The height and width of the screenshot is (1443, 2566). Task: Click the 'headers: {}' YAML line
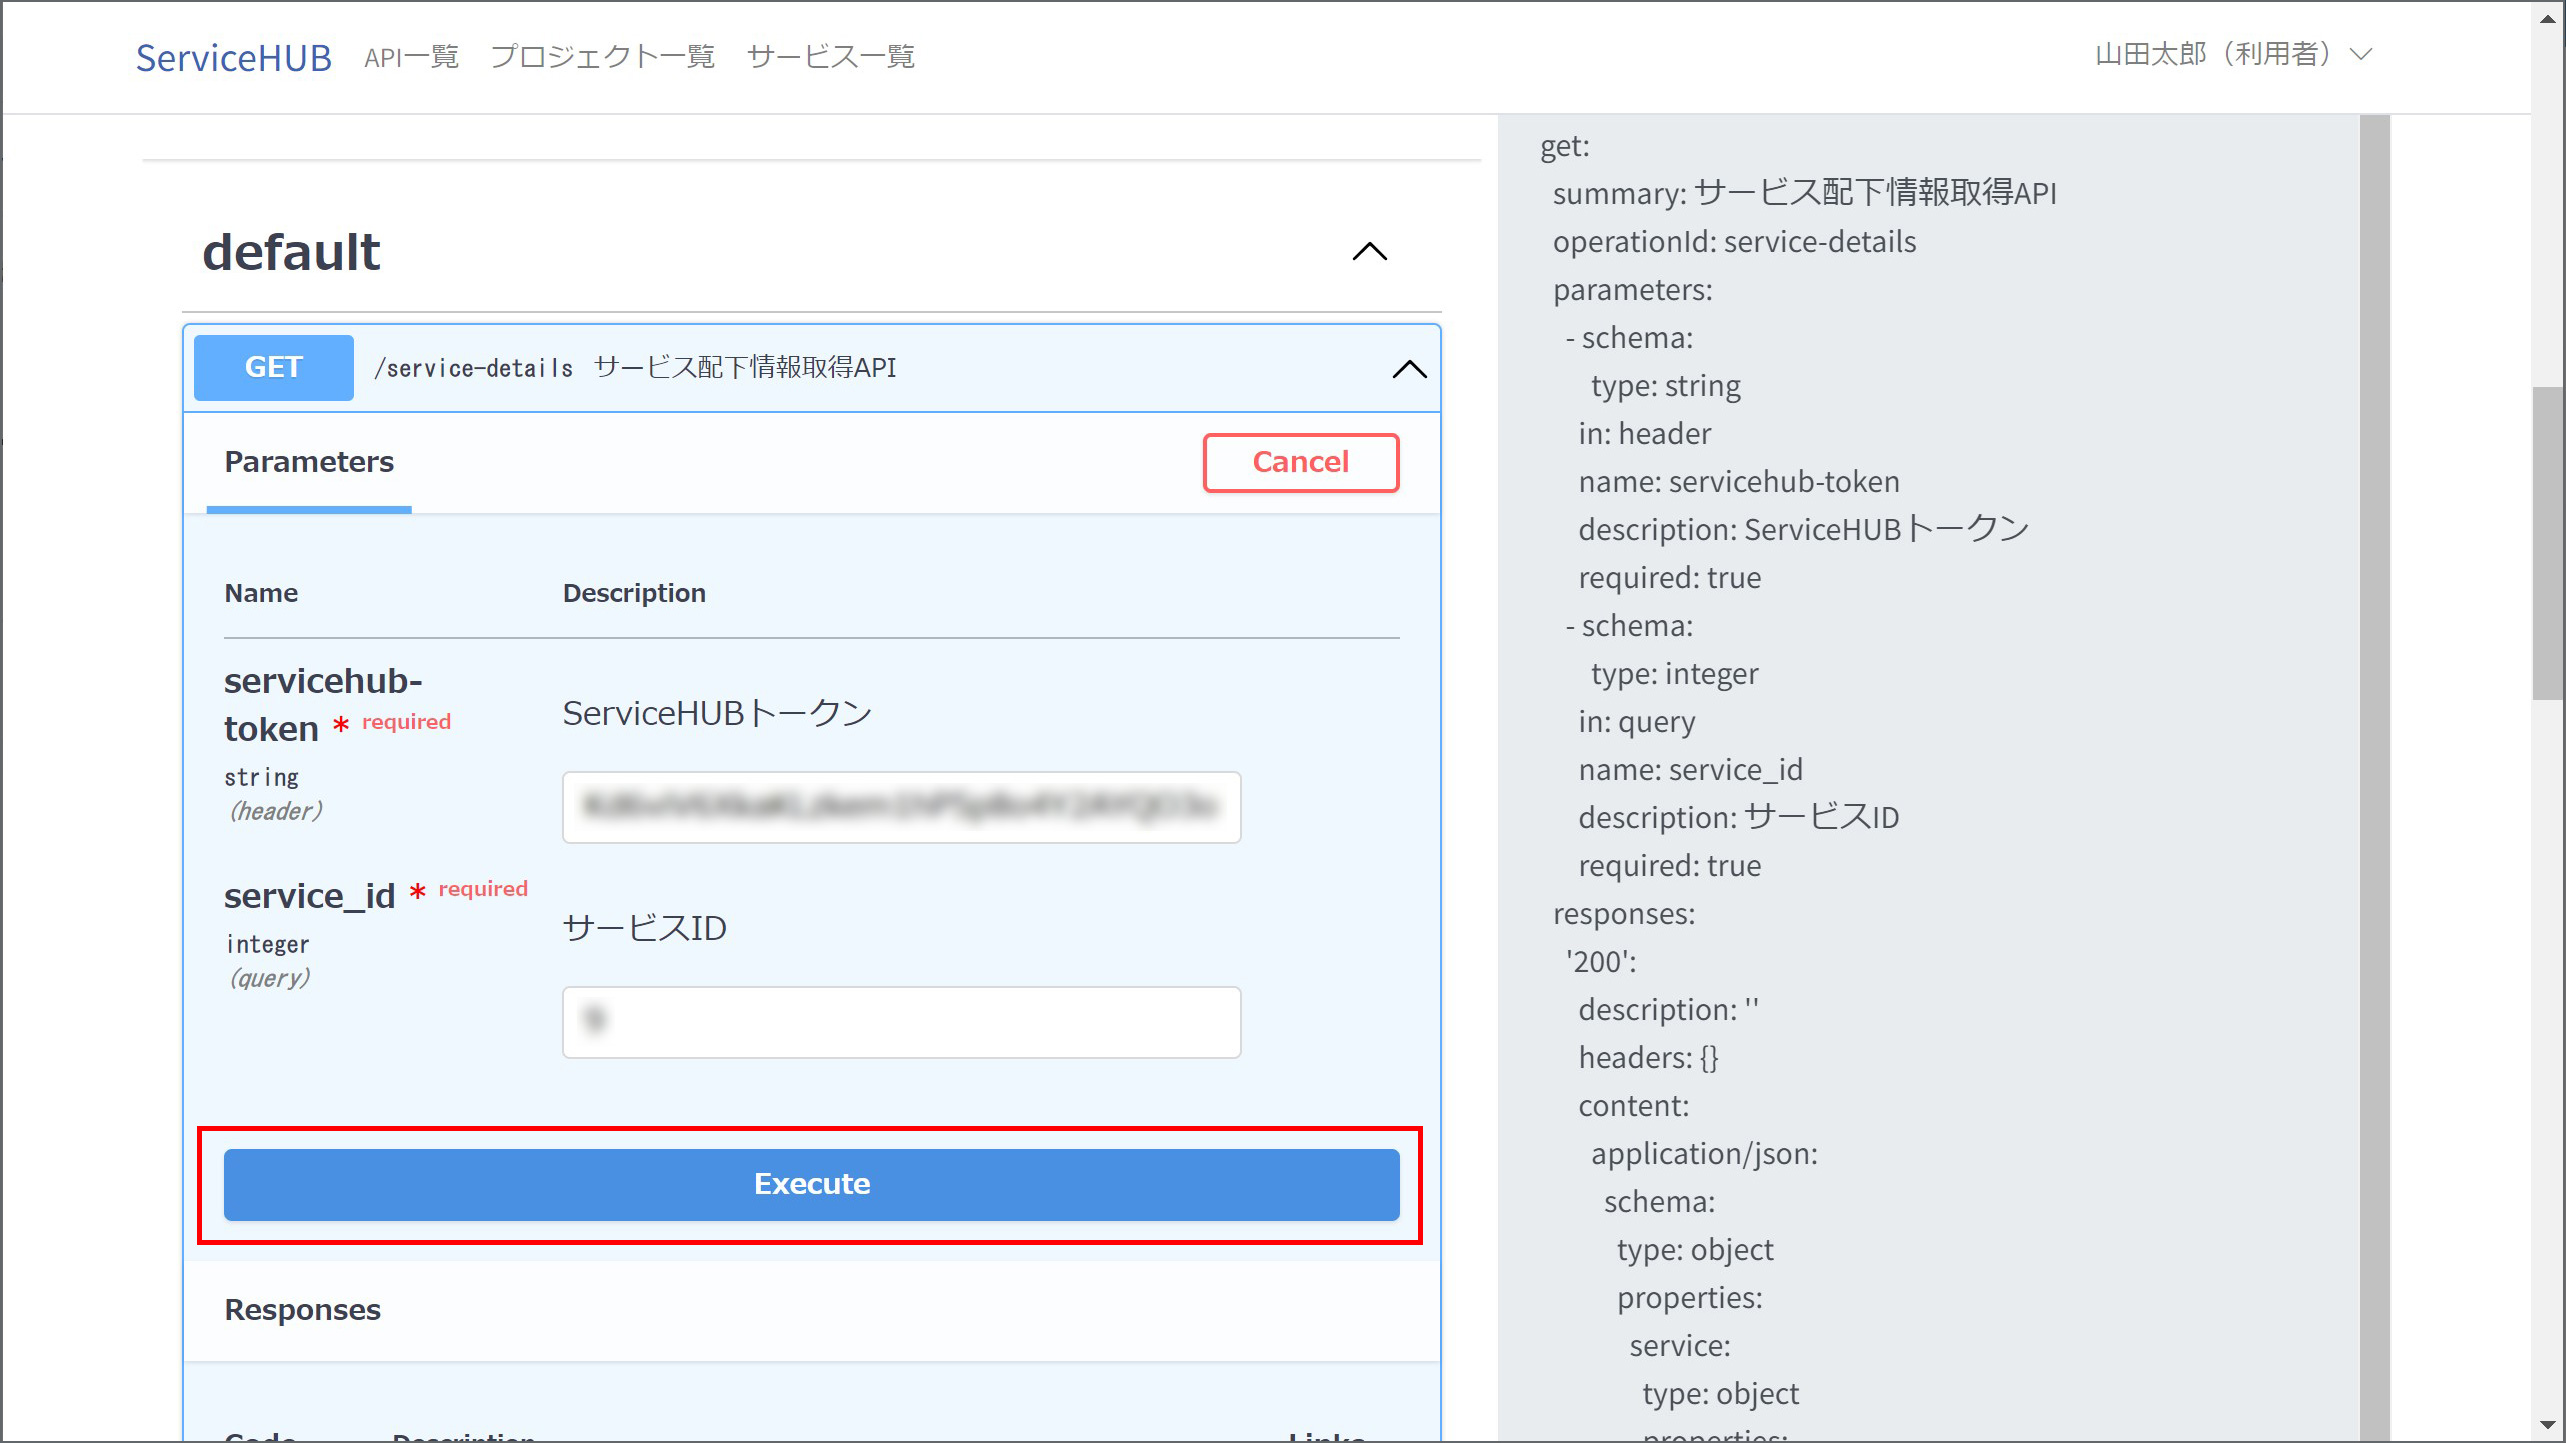pyautogui.click(x=1648, y=1058)
